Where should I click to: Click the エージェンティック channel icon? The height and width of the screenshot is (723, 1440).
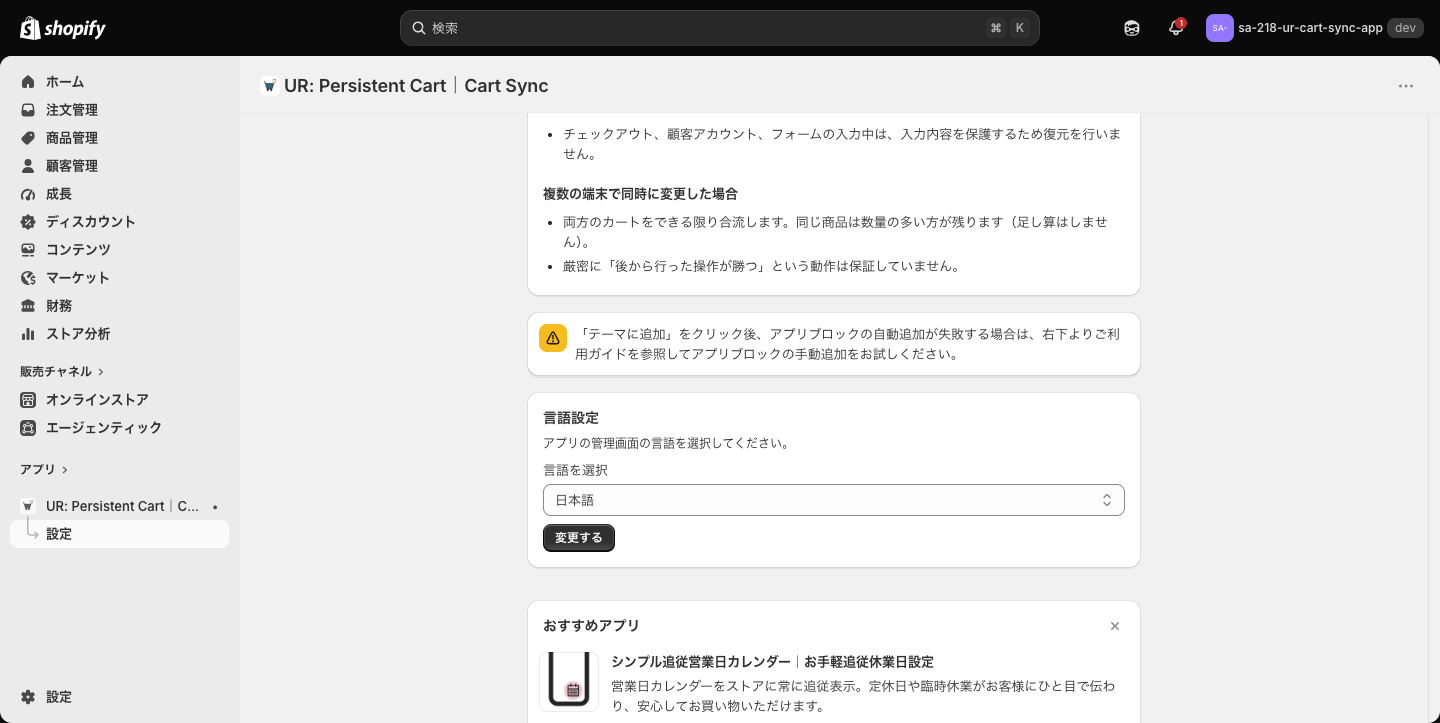tap(28, 428)
